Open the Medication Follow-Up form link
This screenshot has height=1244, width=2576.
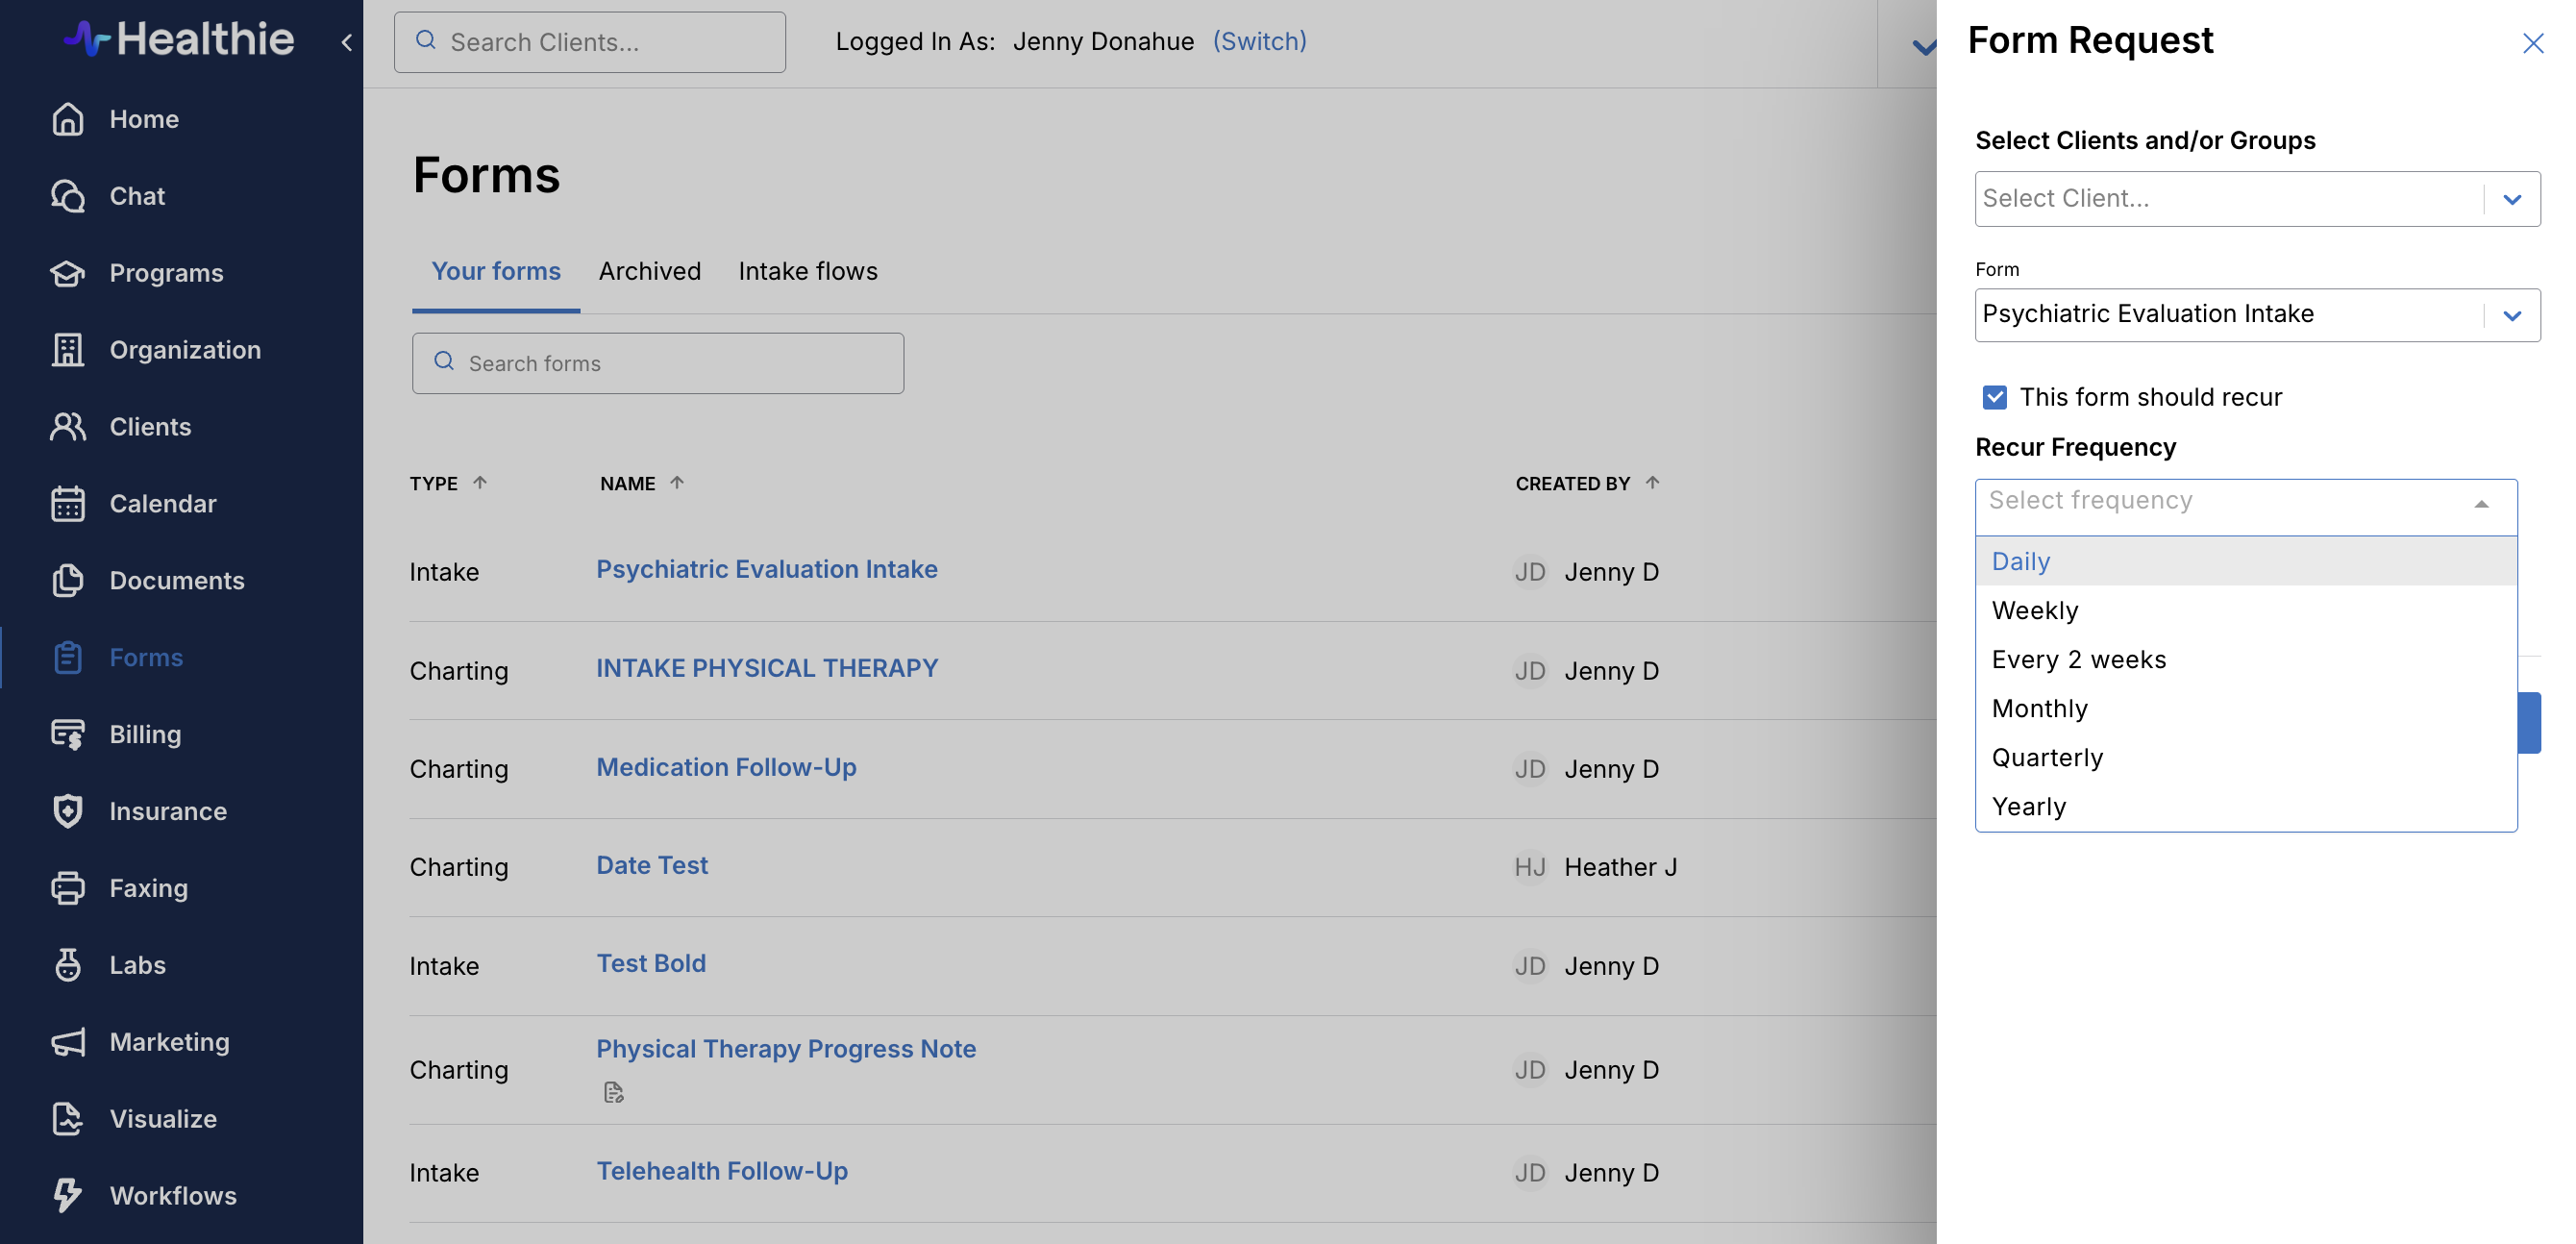pos(726,767)
